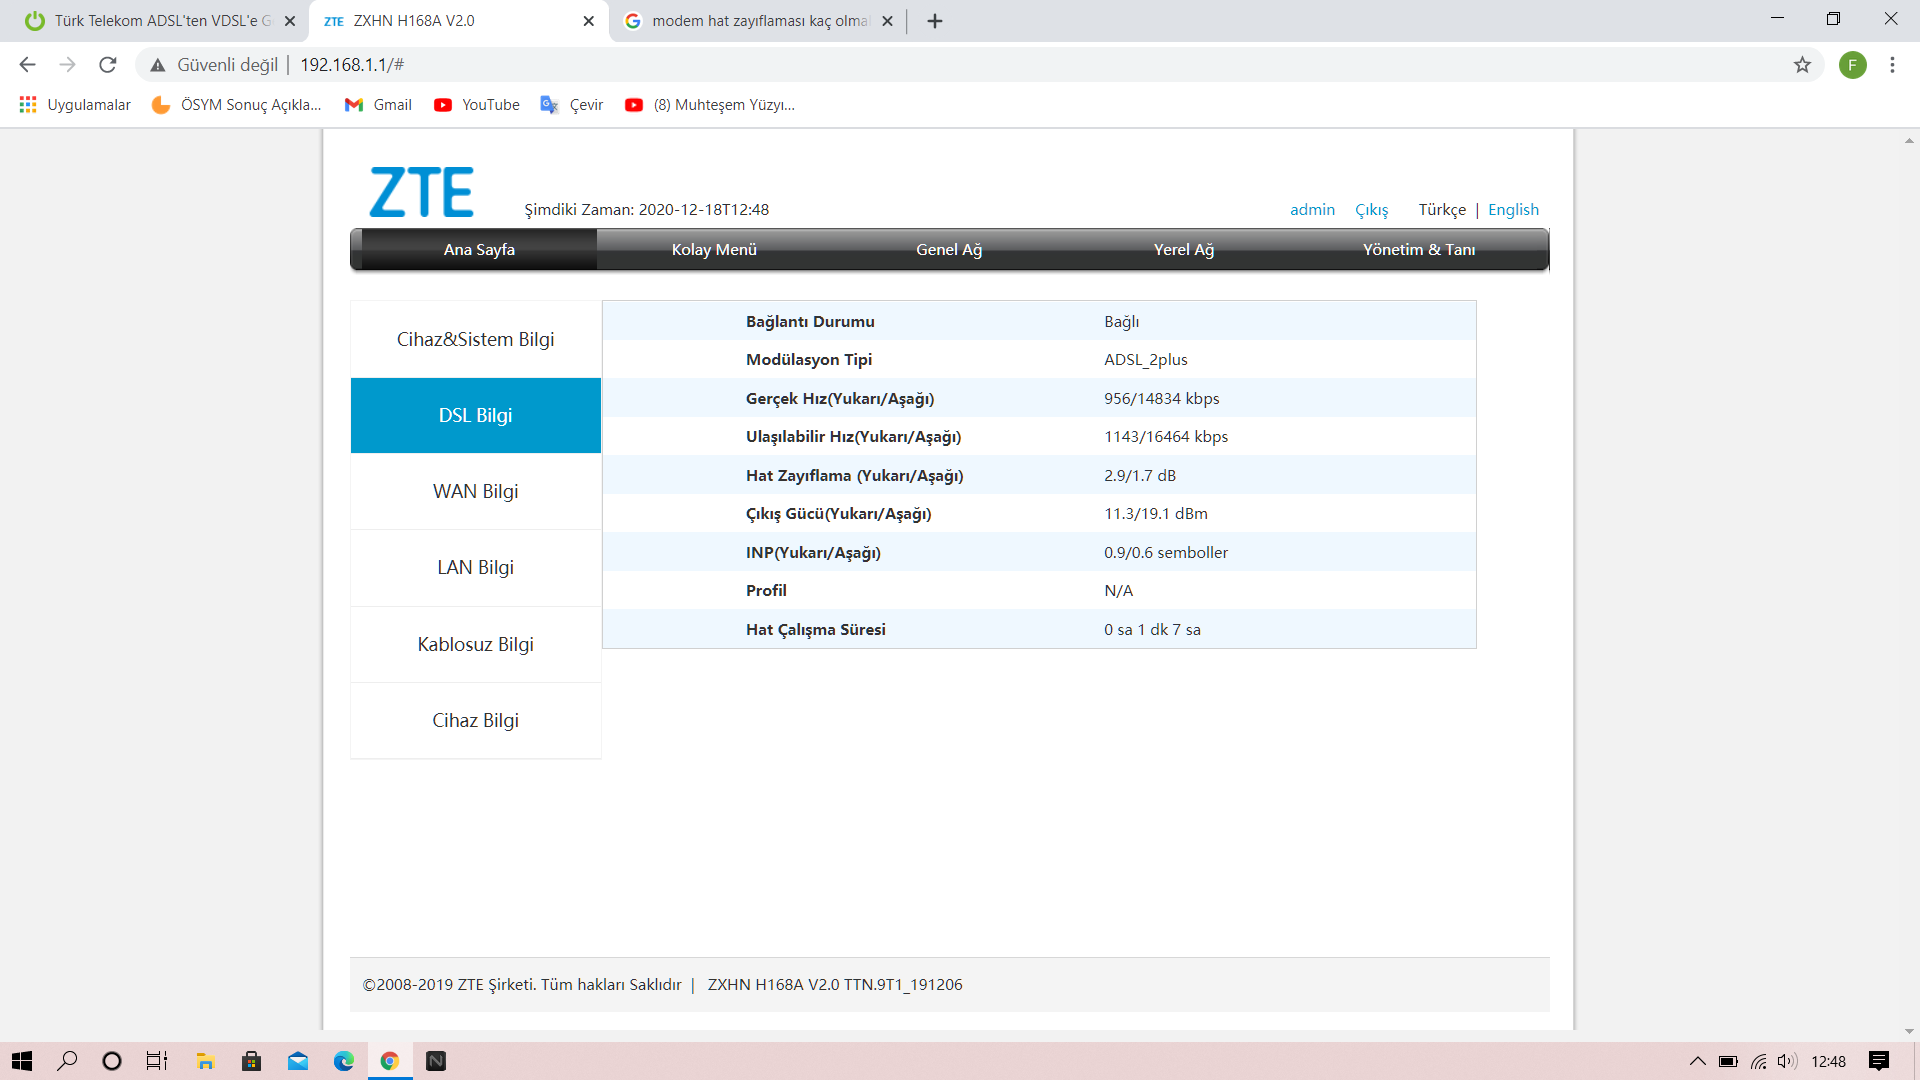Screen dimensions: 1920x1080
Task: Open the Chrome three-dot menu
Action: (1892, 65)
